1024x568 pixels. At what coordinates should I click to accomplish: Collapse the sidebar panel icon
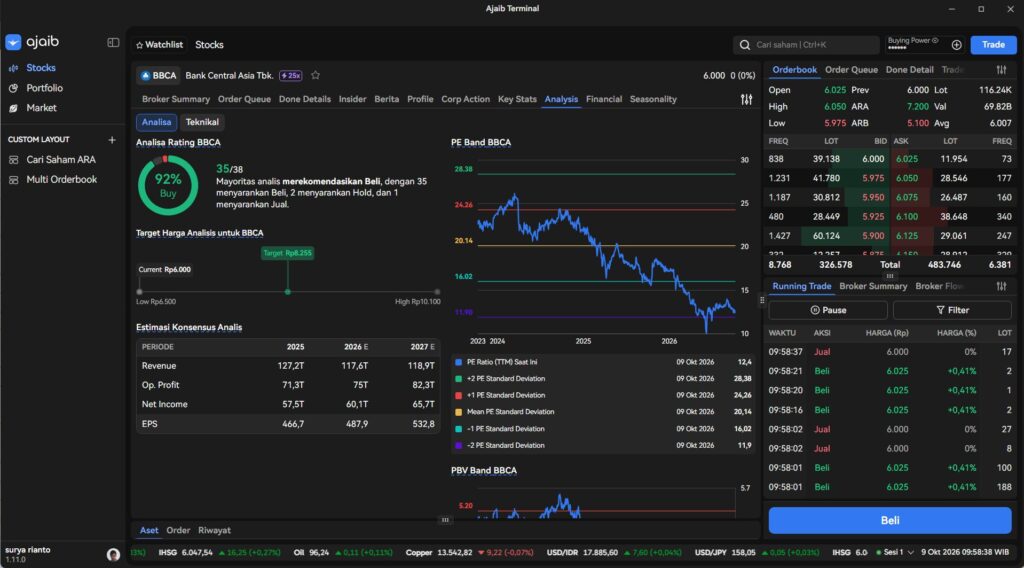point(113,42)
